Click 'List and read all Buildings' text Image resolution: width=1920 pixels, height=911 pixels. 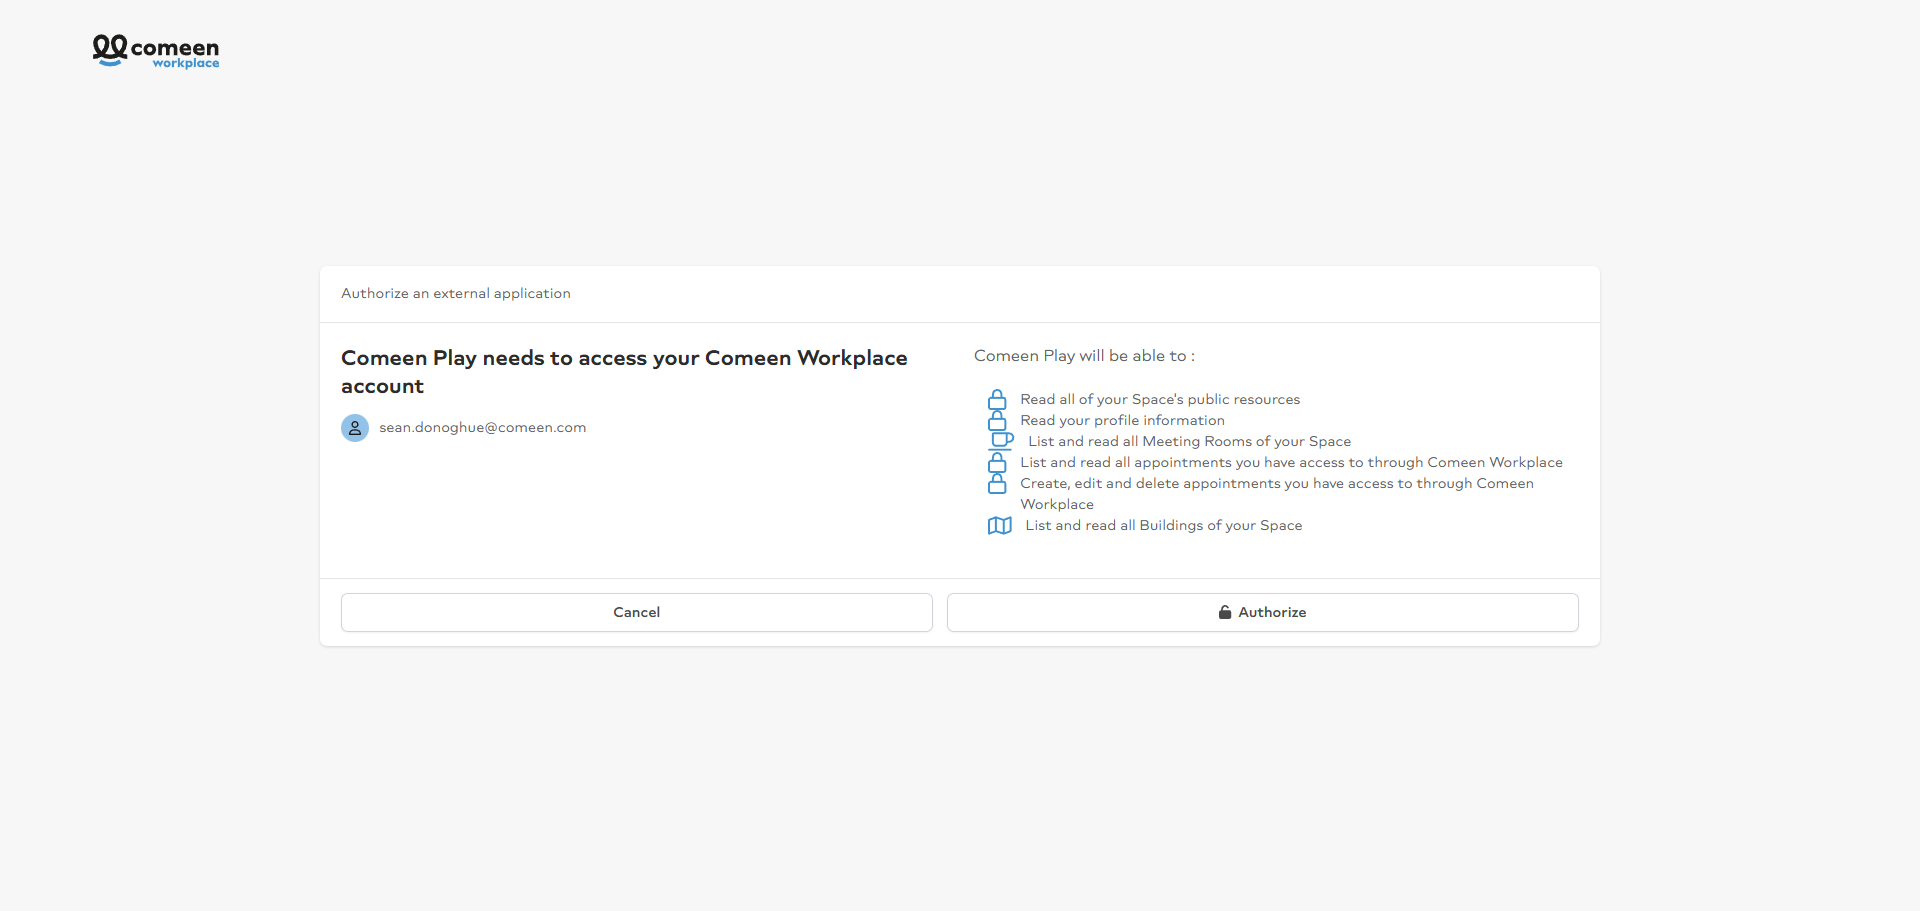point(1164,526)
